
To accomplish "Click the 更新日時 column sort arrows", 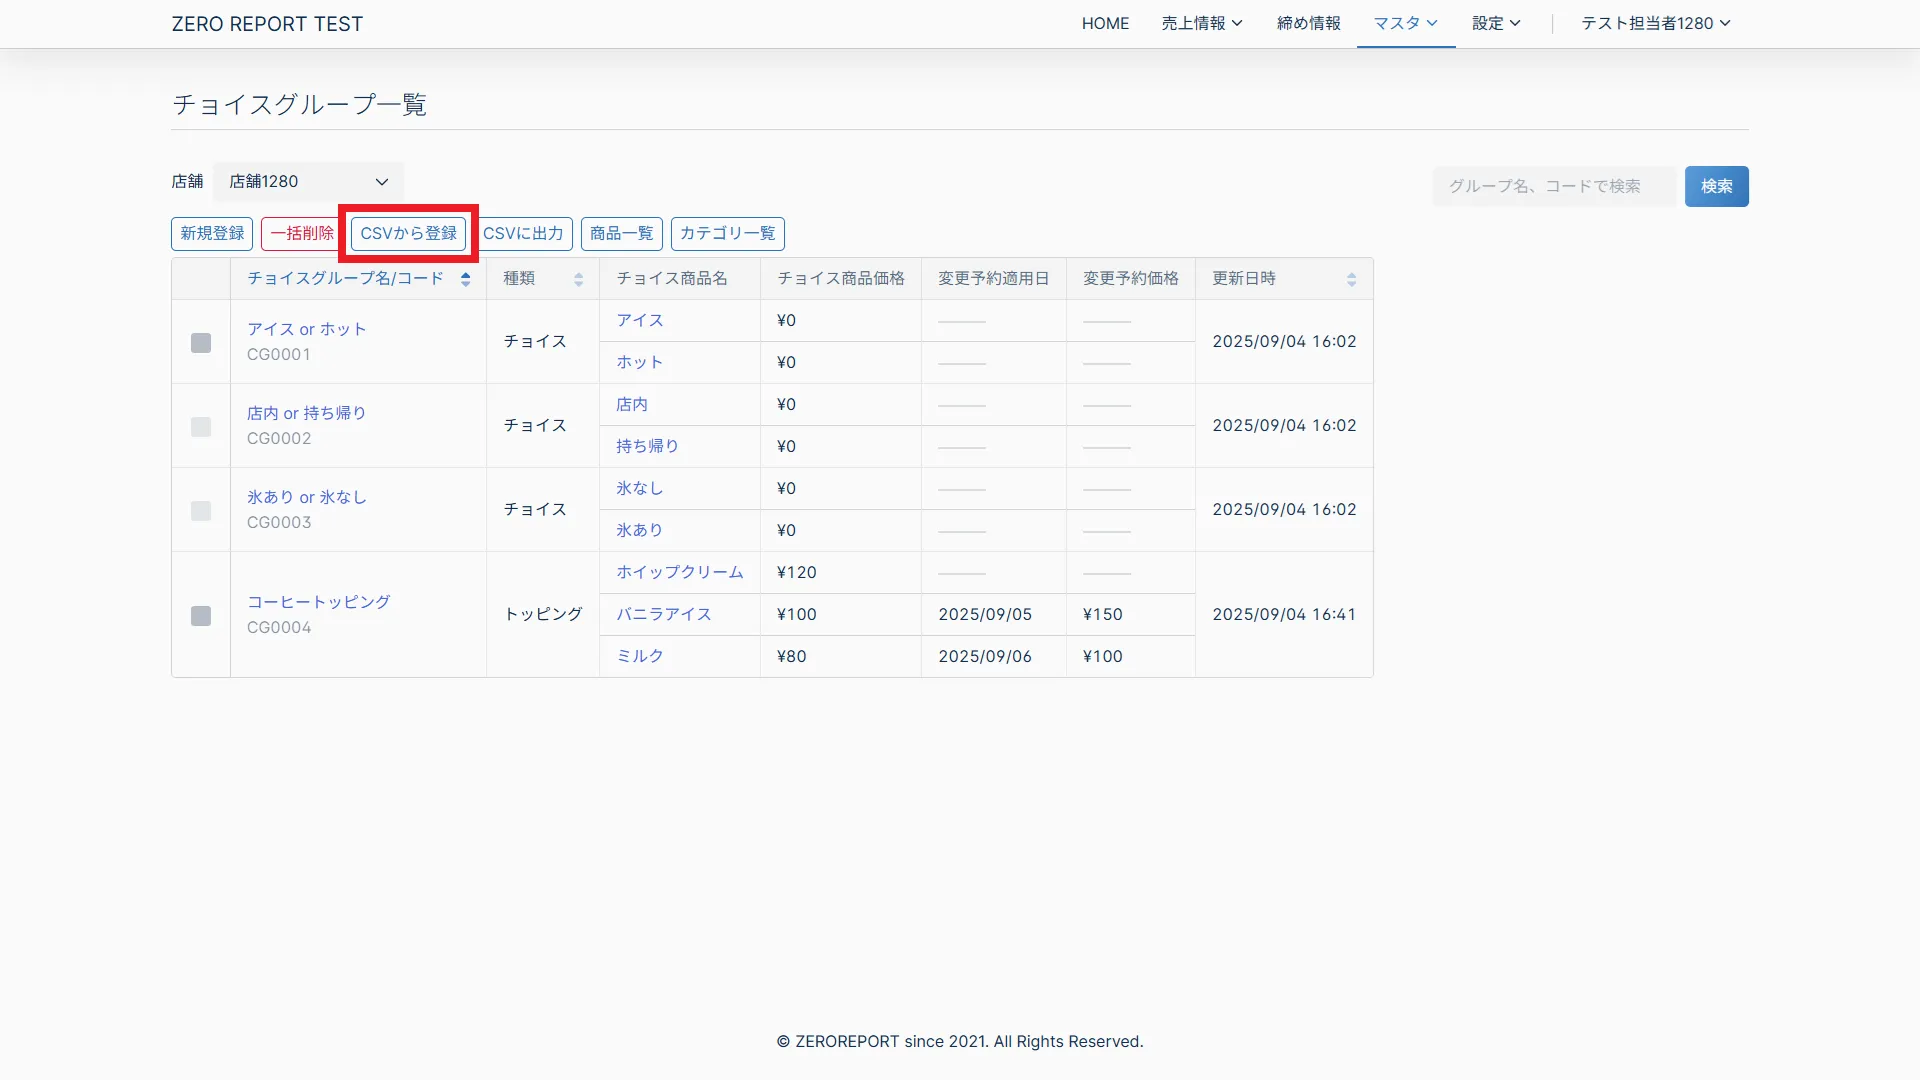I will 1351,279.
